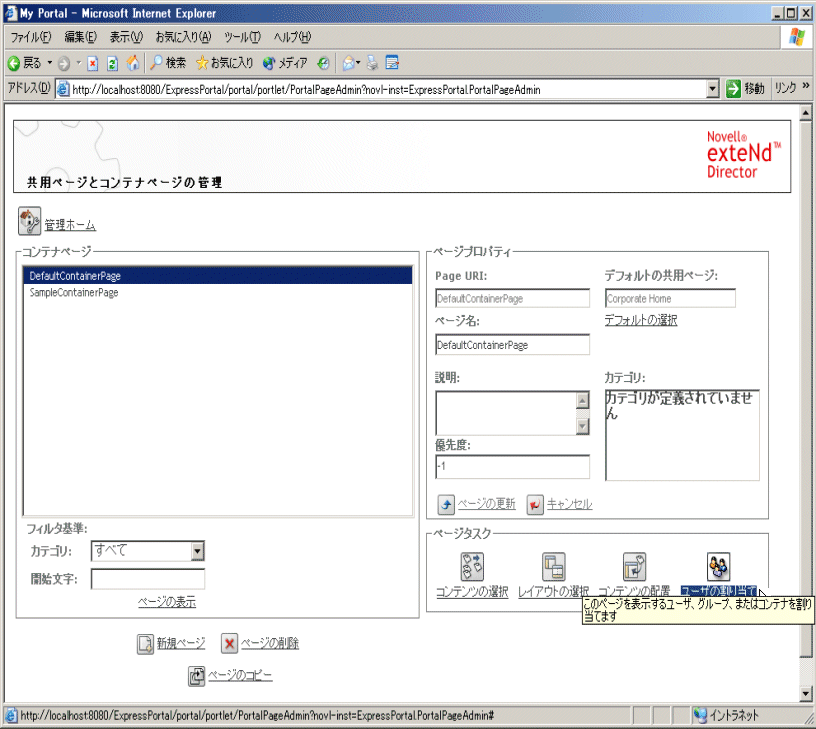Screen dimensions: 816x729
Task: Click the copy page (ページのコピー) icon
Action: point(196,676)
